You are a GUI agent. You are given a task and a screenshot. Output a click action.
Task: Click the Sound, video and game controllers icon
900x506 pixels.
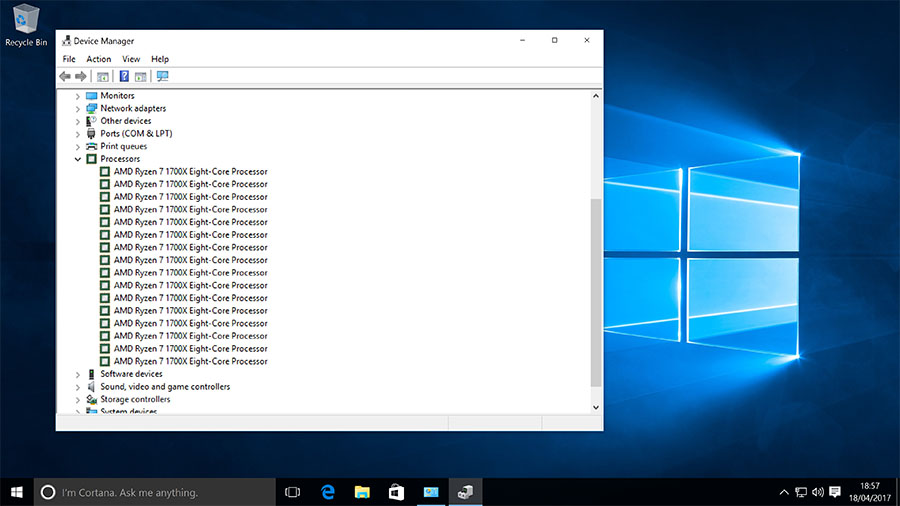point(91,387)
